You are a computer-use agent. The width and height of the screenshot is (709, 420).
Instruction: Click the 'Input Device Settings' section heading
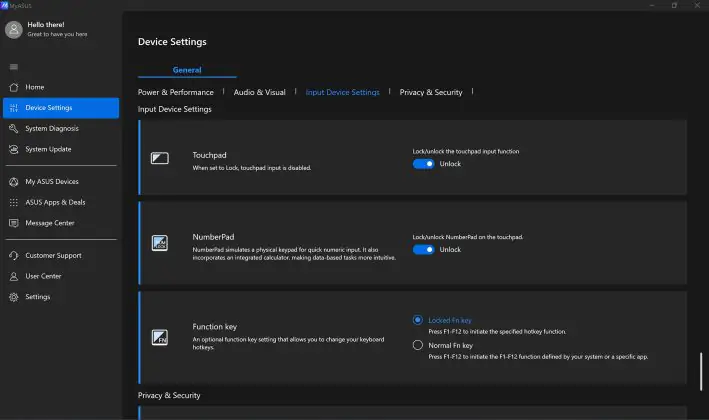(175, 109)
